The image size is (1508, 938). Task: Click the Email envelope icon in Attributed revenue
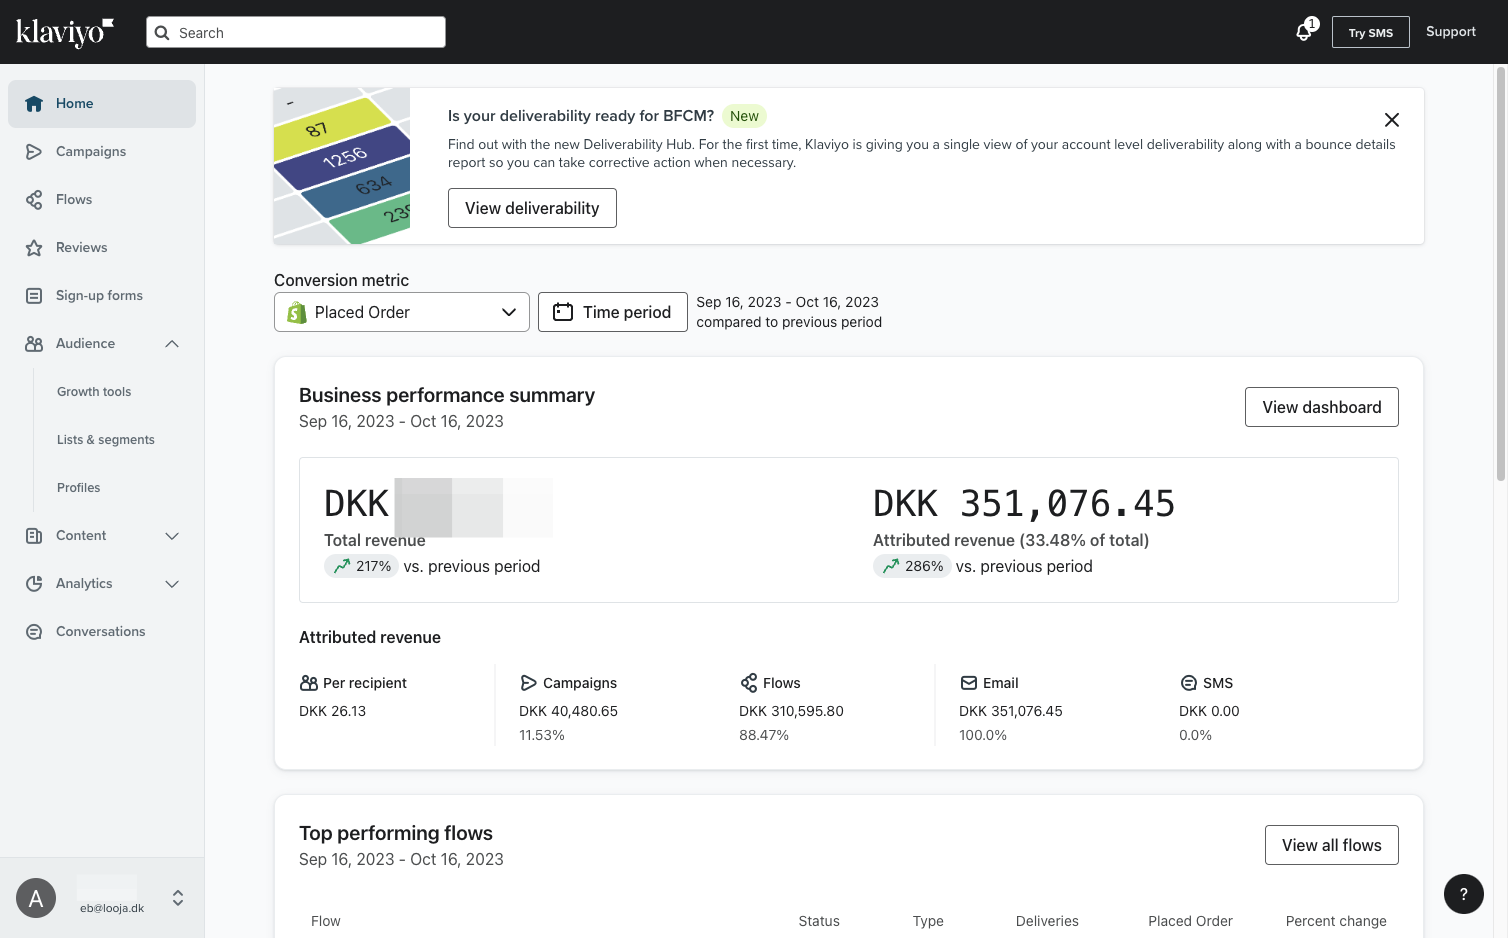point(969,683)
